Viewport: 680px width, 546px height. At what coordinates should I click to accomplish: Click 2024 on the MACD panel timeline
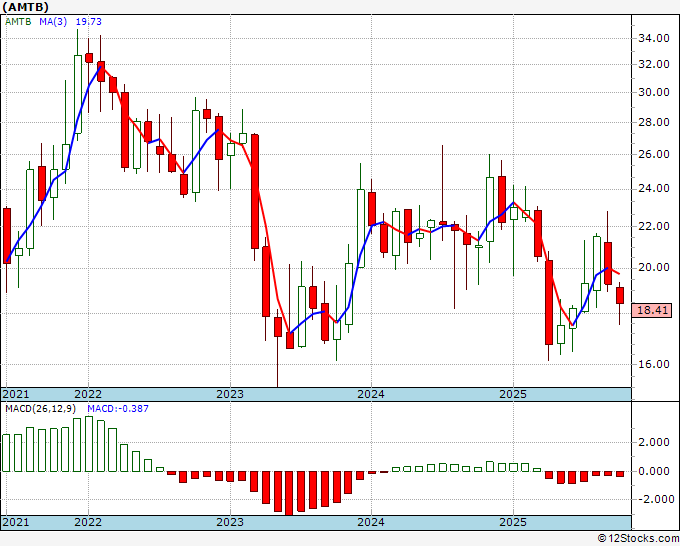click(371, 522)
